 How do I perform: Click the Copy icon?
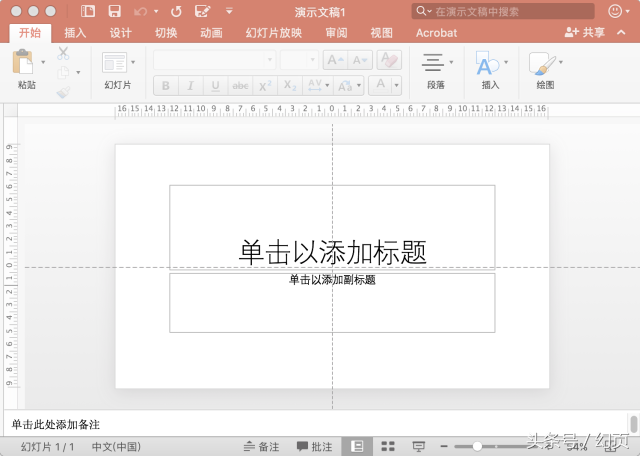[x=63, y=73]
